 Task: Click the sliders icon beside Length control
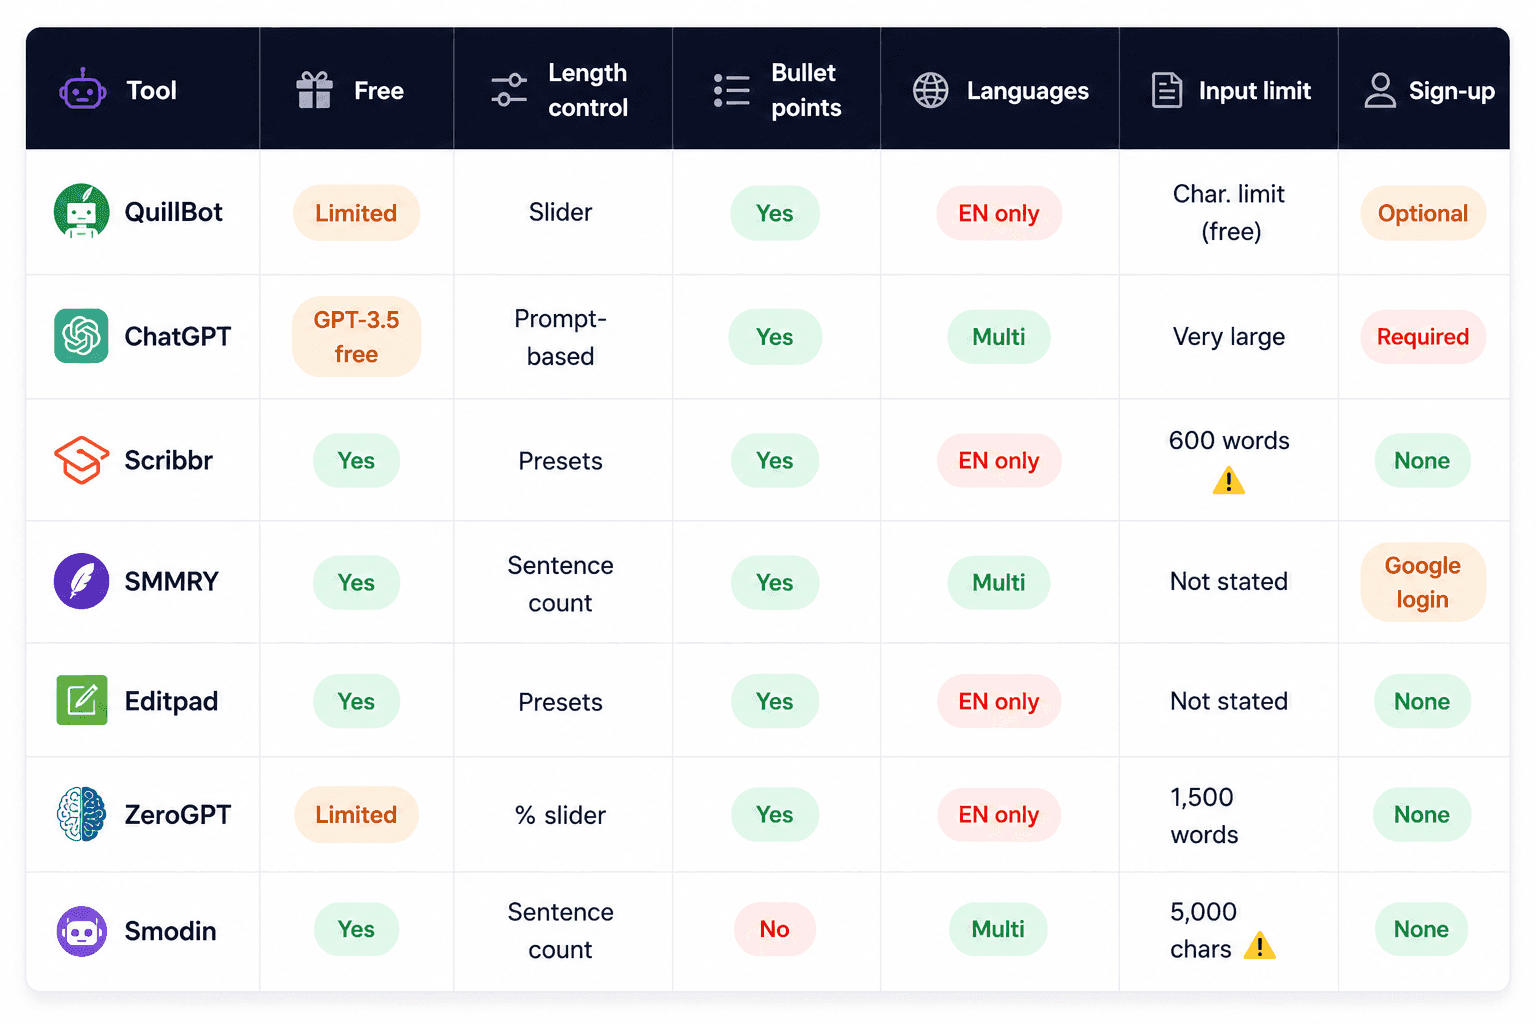[509, 90]
